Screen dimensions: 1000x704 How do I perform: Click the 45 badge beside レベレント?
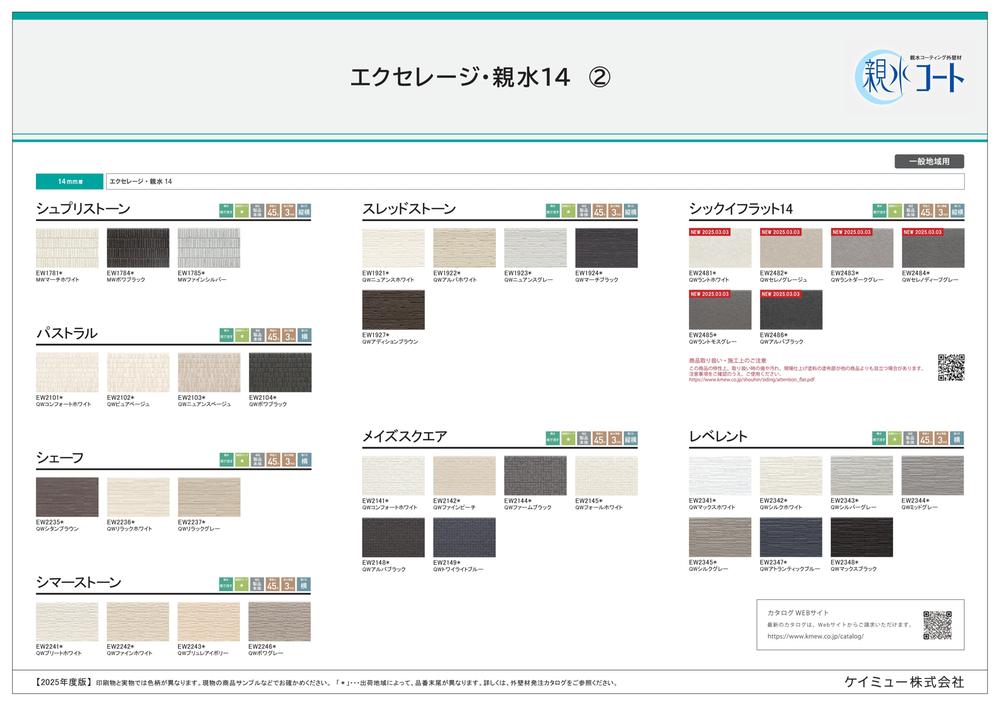pos(926,438)
